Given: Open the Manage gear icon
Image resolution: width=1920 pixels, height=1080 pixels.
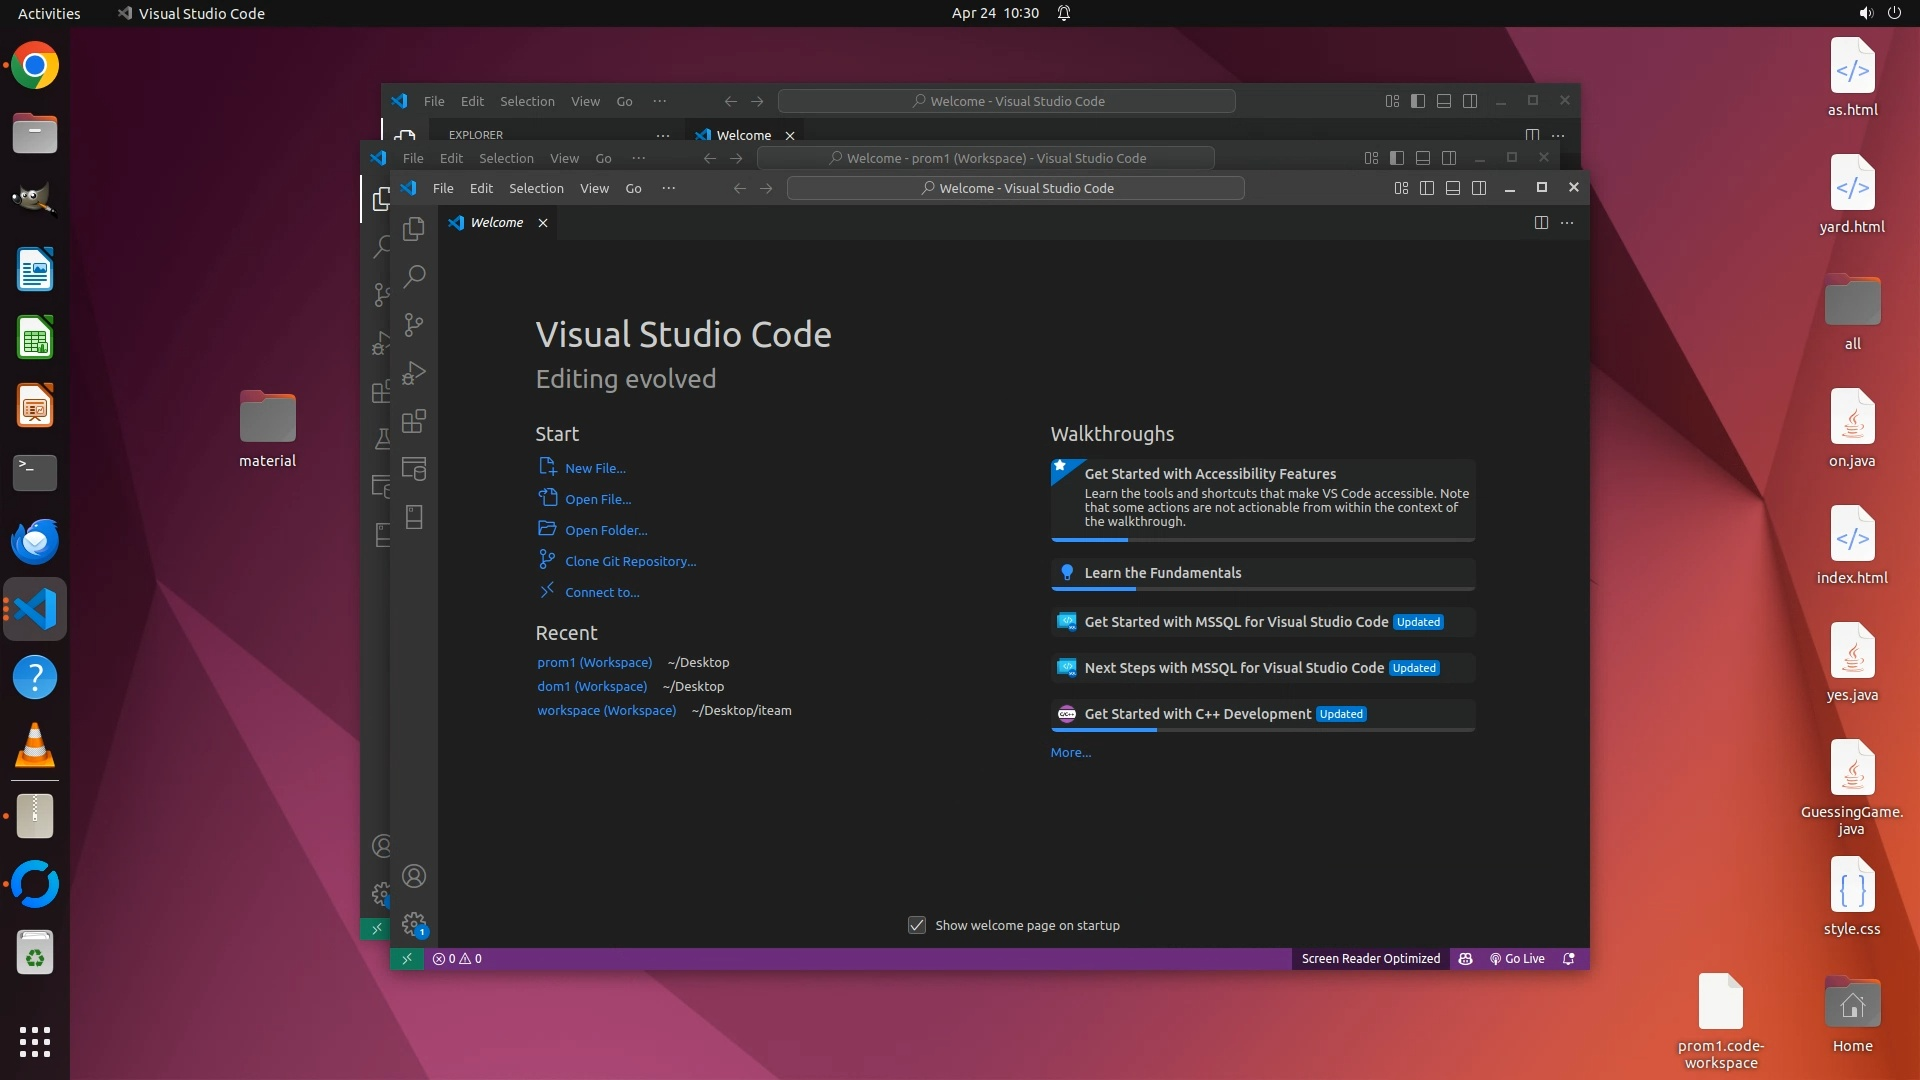Looking at the screenshot, I should (414, 924).
